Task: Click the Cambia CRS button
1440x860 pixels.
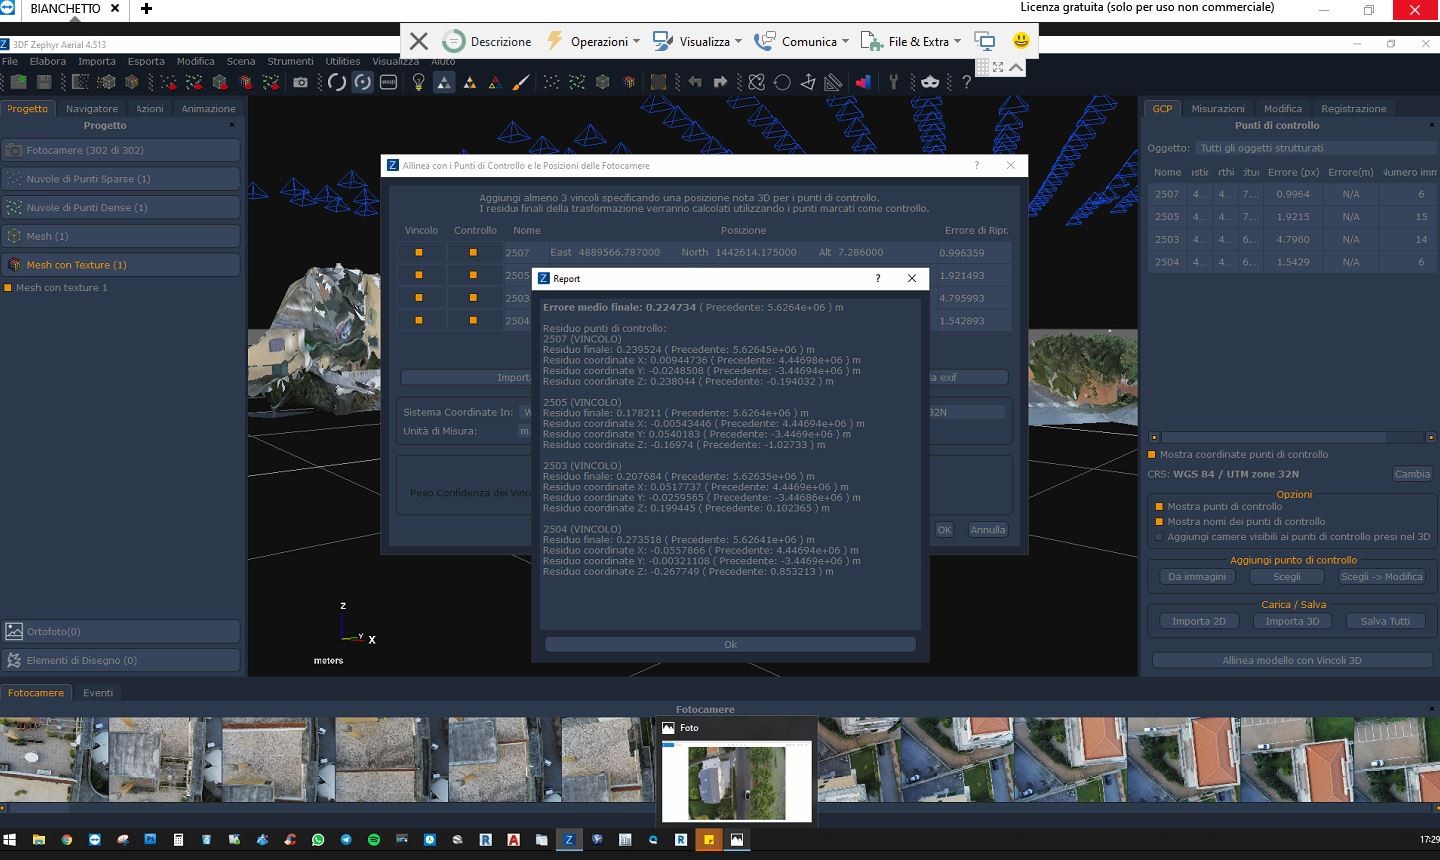Action: 1412,474
